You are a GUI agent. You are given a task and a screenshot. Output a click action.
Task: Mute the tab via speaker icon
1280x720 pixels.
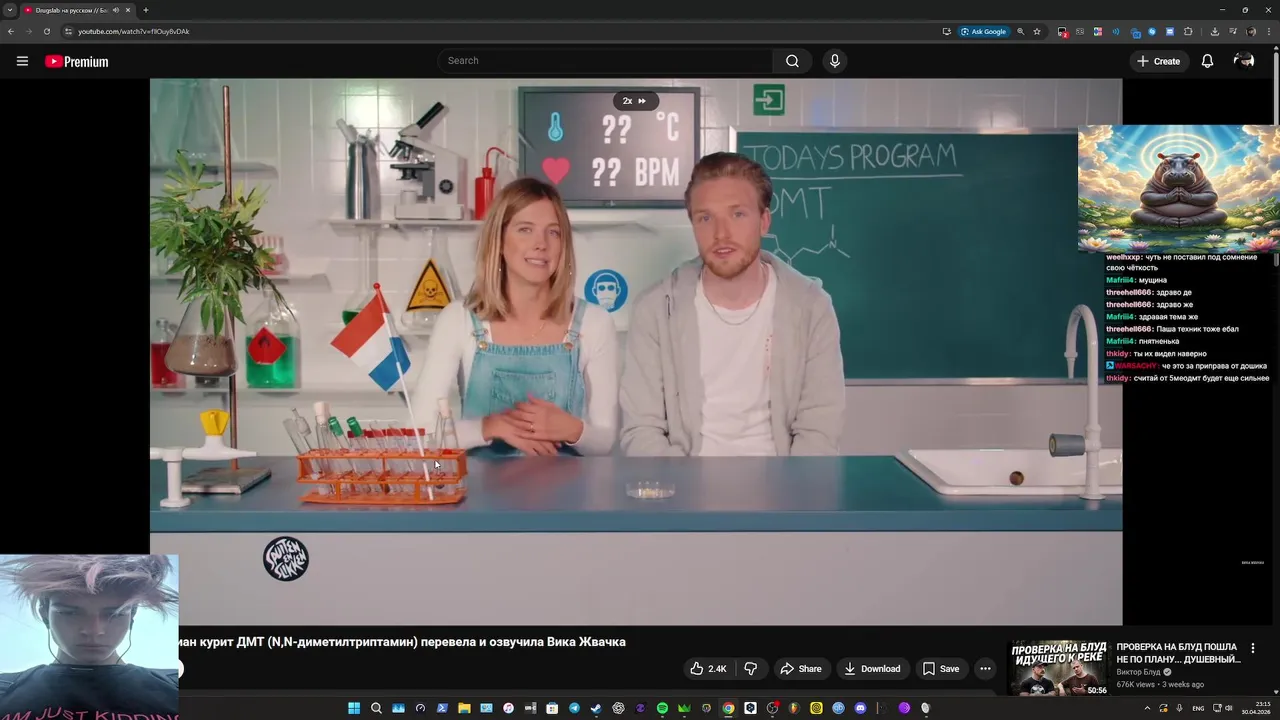116,10
